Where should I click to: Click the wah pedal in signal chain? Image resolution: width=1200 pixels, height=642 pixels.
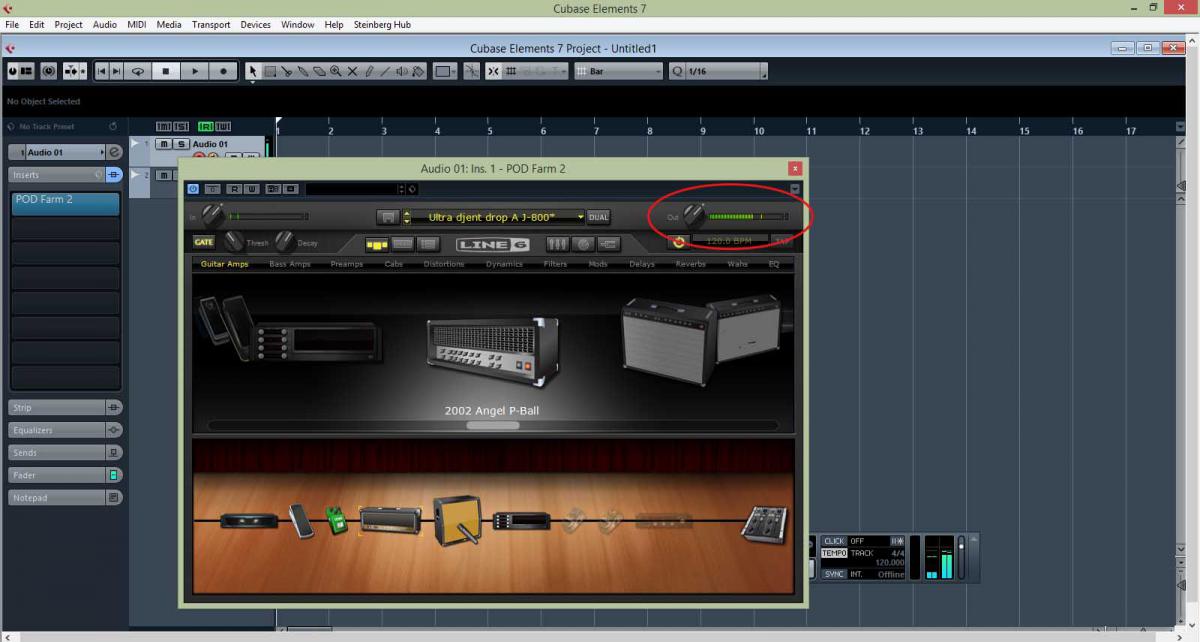[x=301, y=520]
